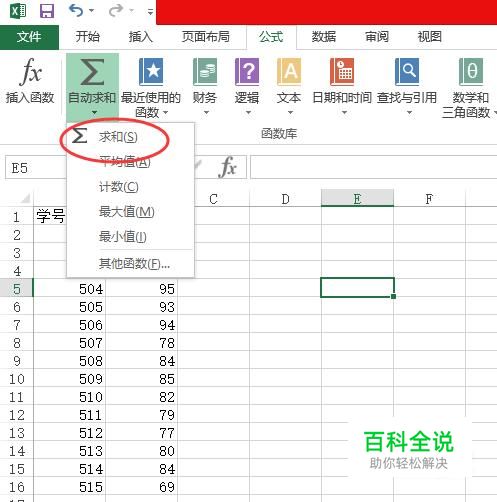Select column C header

click(x=213, y=199)
